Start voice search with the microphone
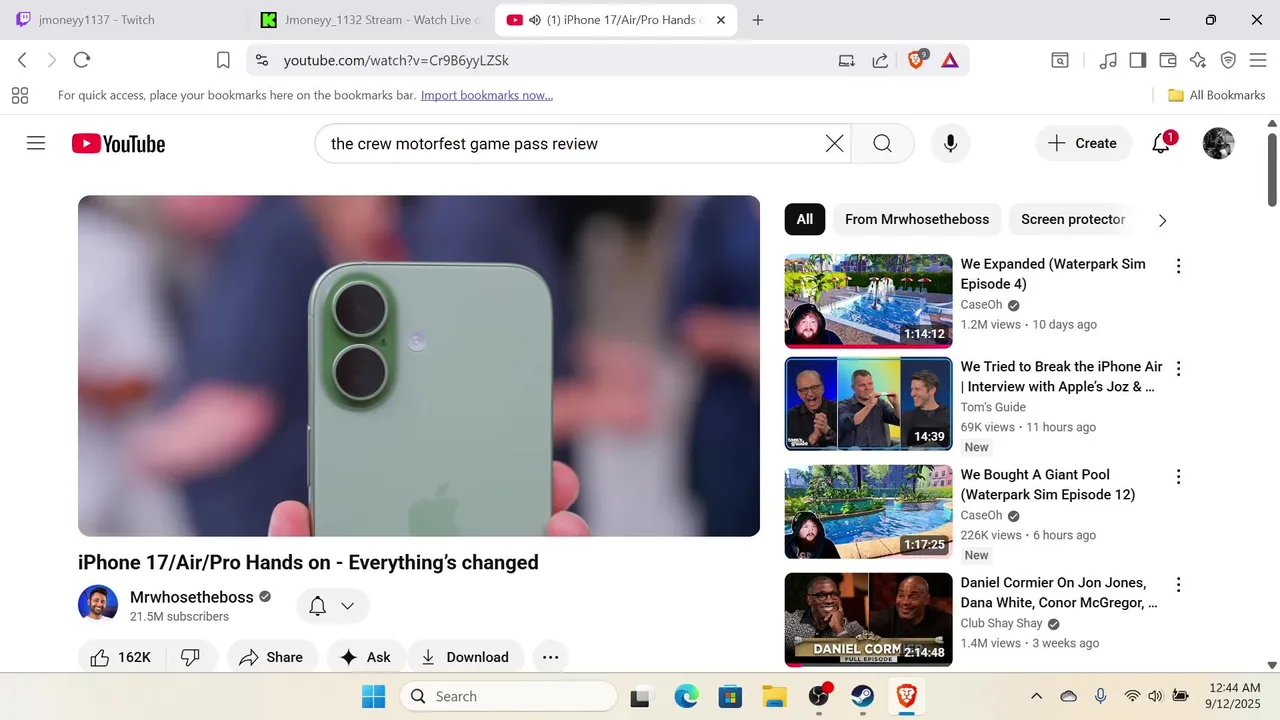The width and height of the screenshot is (1280, 720). [x=950, y=143]
